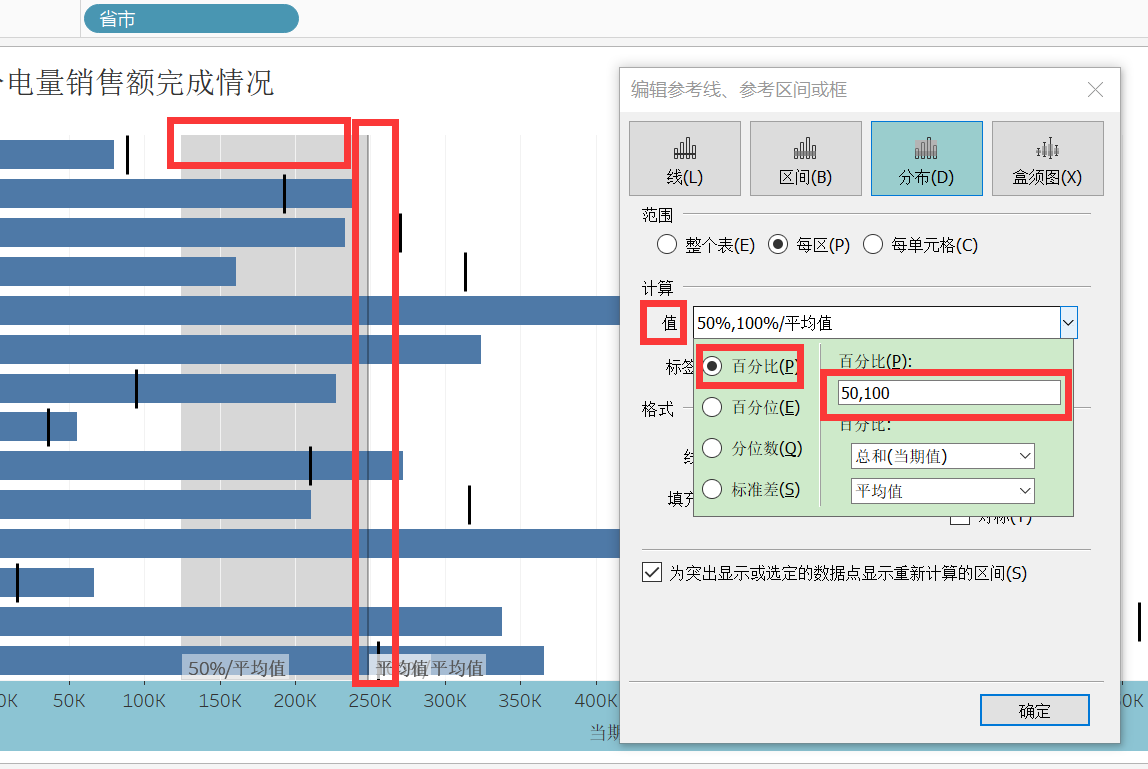The height and width of the screenshot is (769, 1148).
Task: Select the 盒须图(X) box plot tab
Action: click(x=1047, y=158)
